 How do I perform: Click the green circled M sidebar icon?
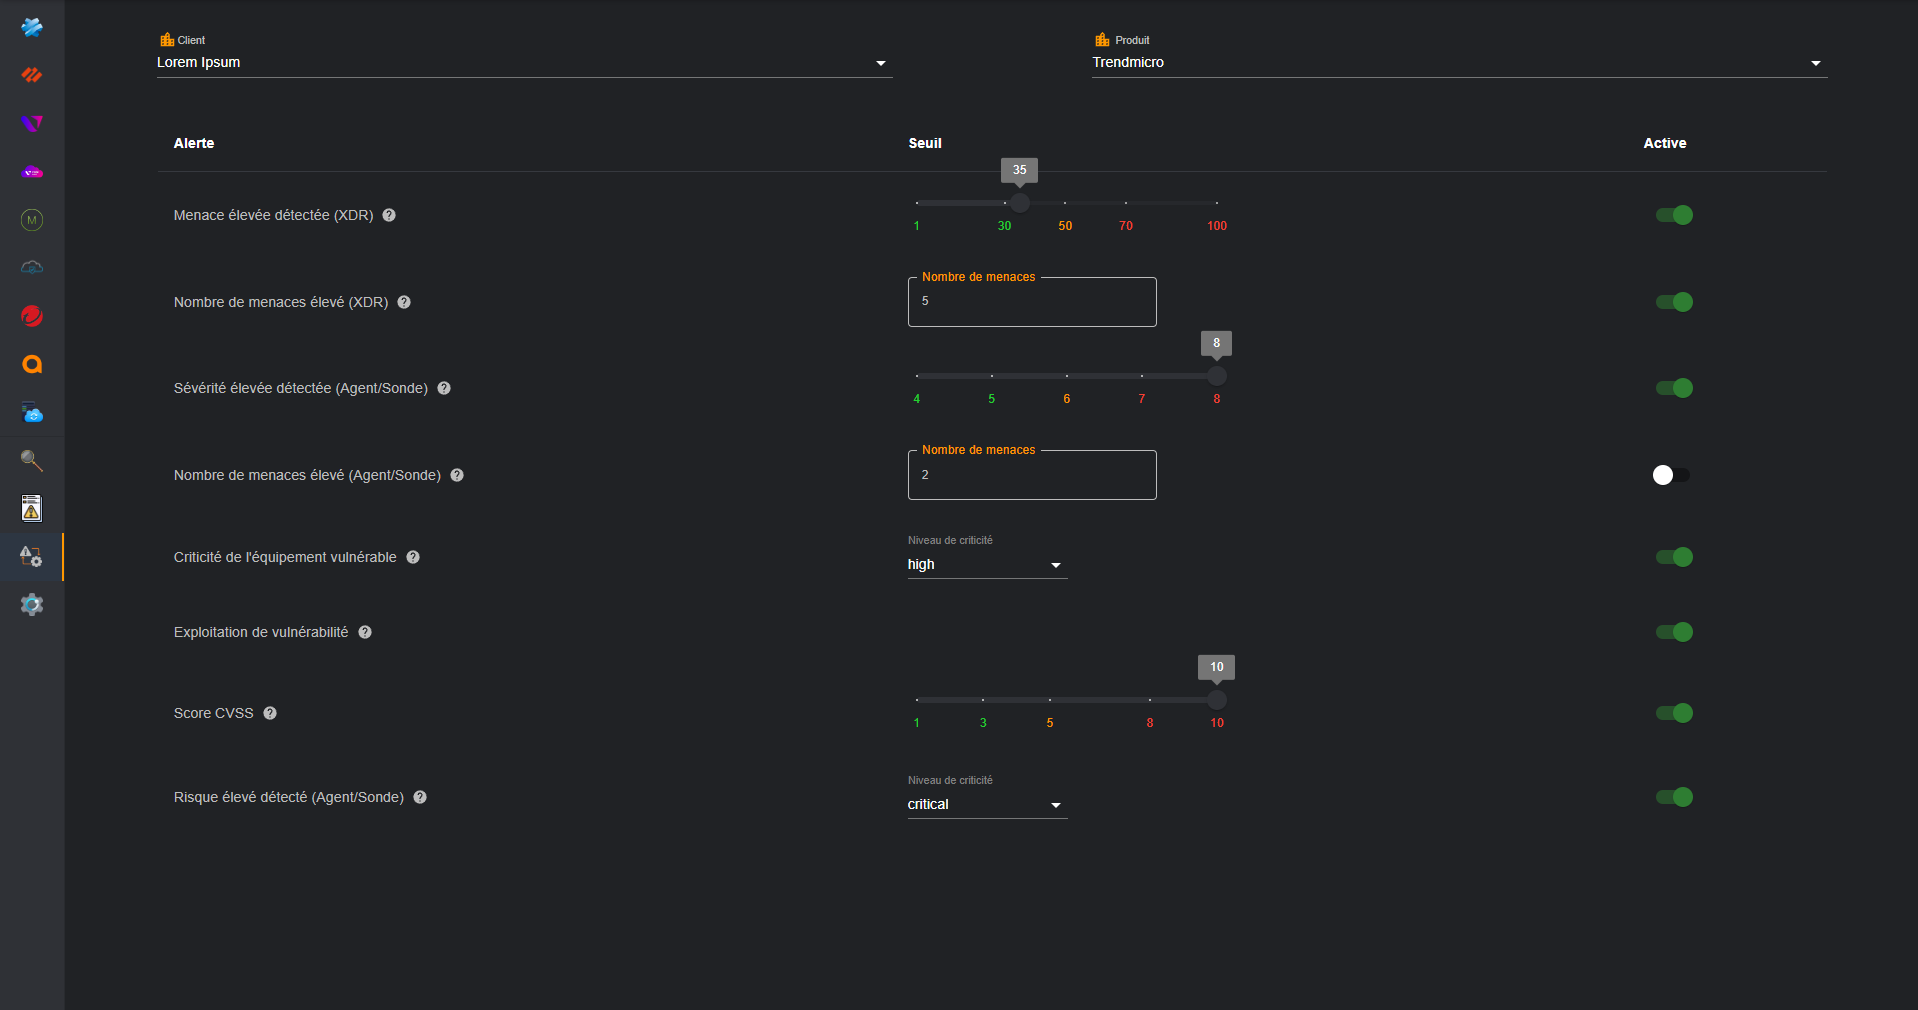pyautogui.click(x=32, y=220)
